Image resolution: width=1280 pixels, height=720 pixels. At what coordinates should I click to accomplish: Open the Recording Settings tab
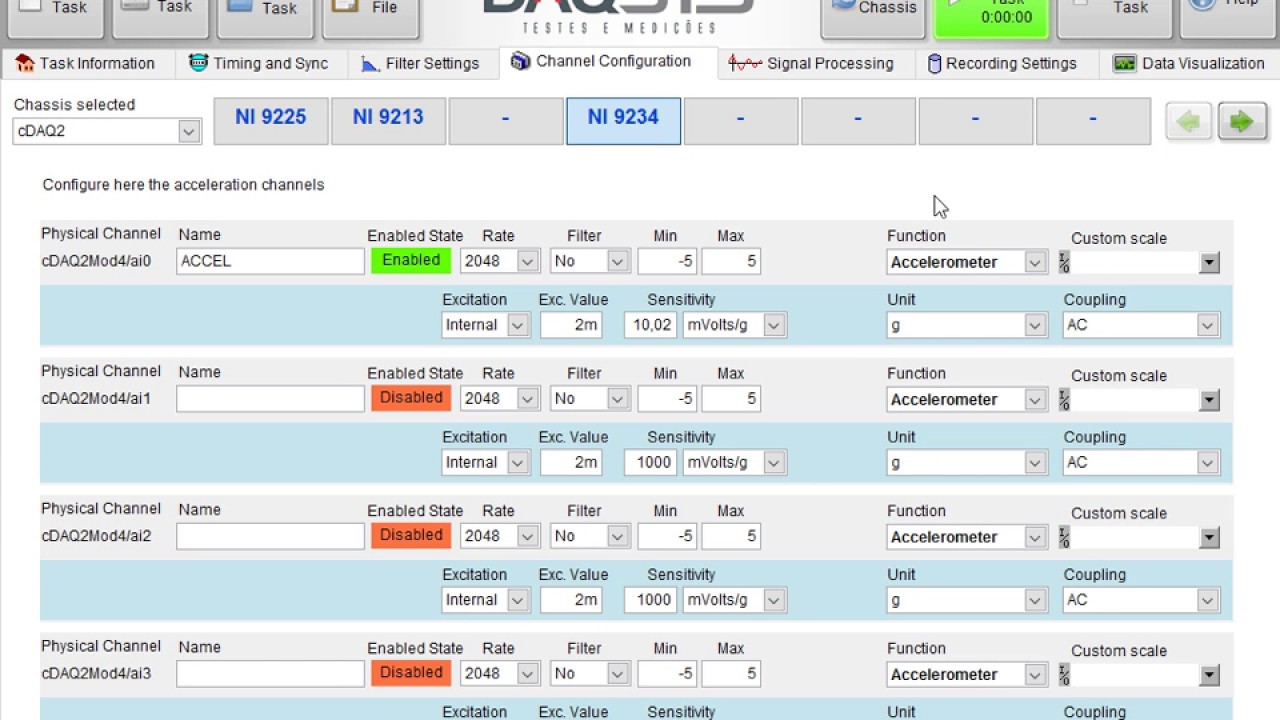[1003, 63]
